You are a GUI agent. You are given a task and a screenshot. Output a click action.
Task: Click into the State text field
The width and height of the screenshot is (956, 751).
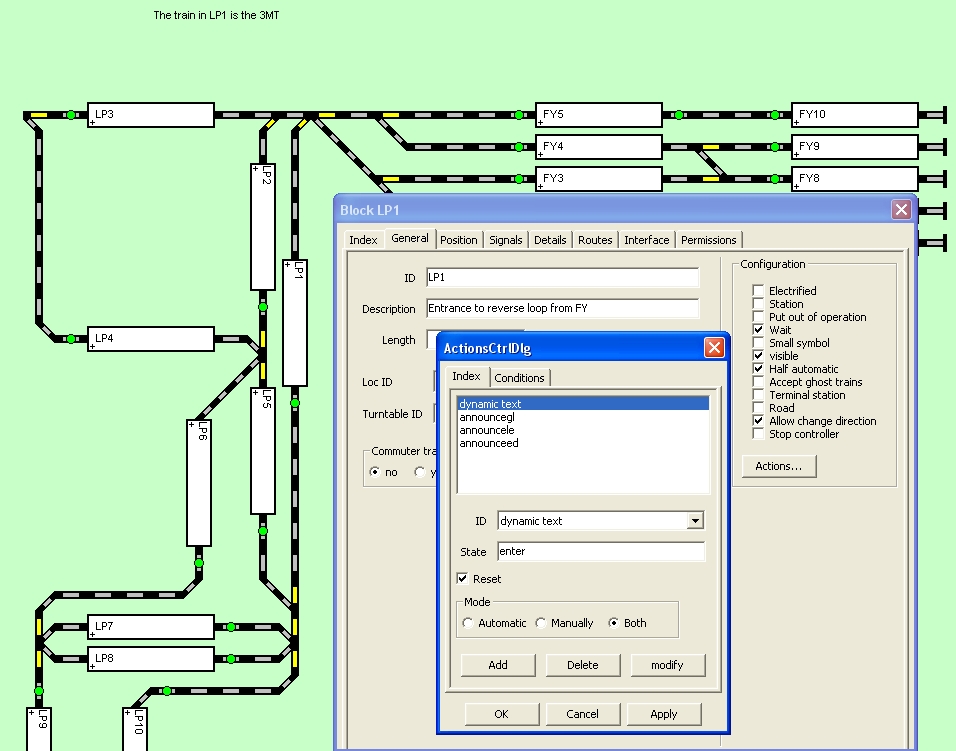tap(600, 552)
